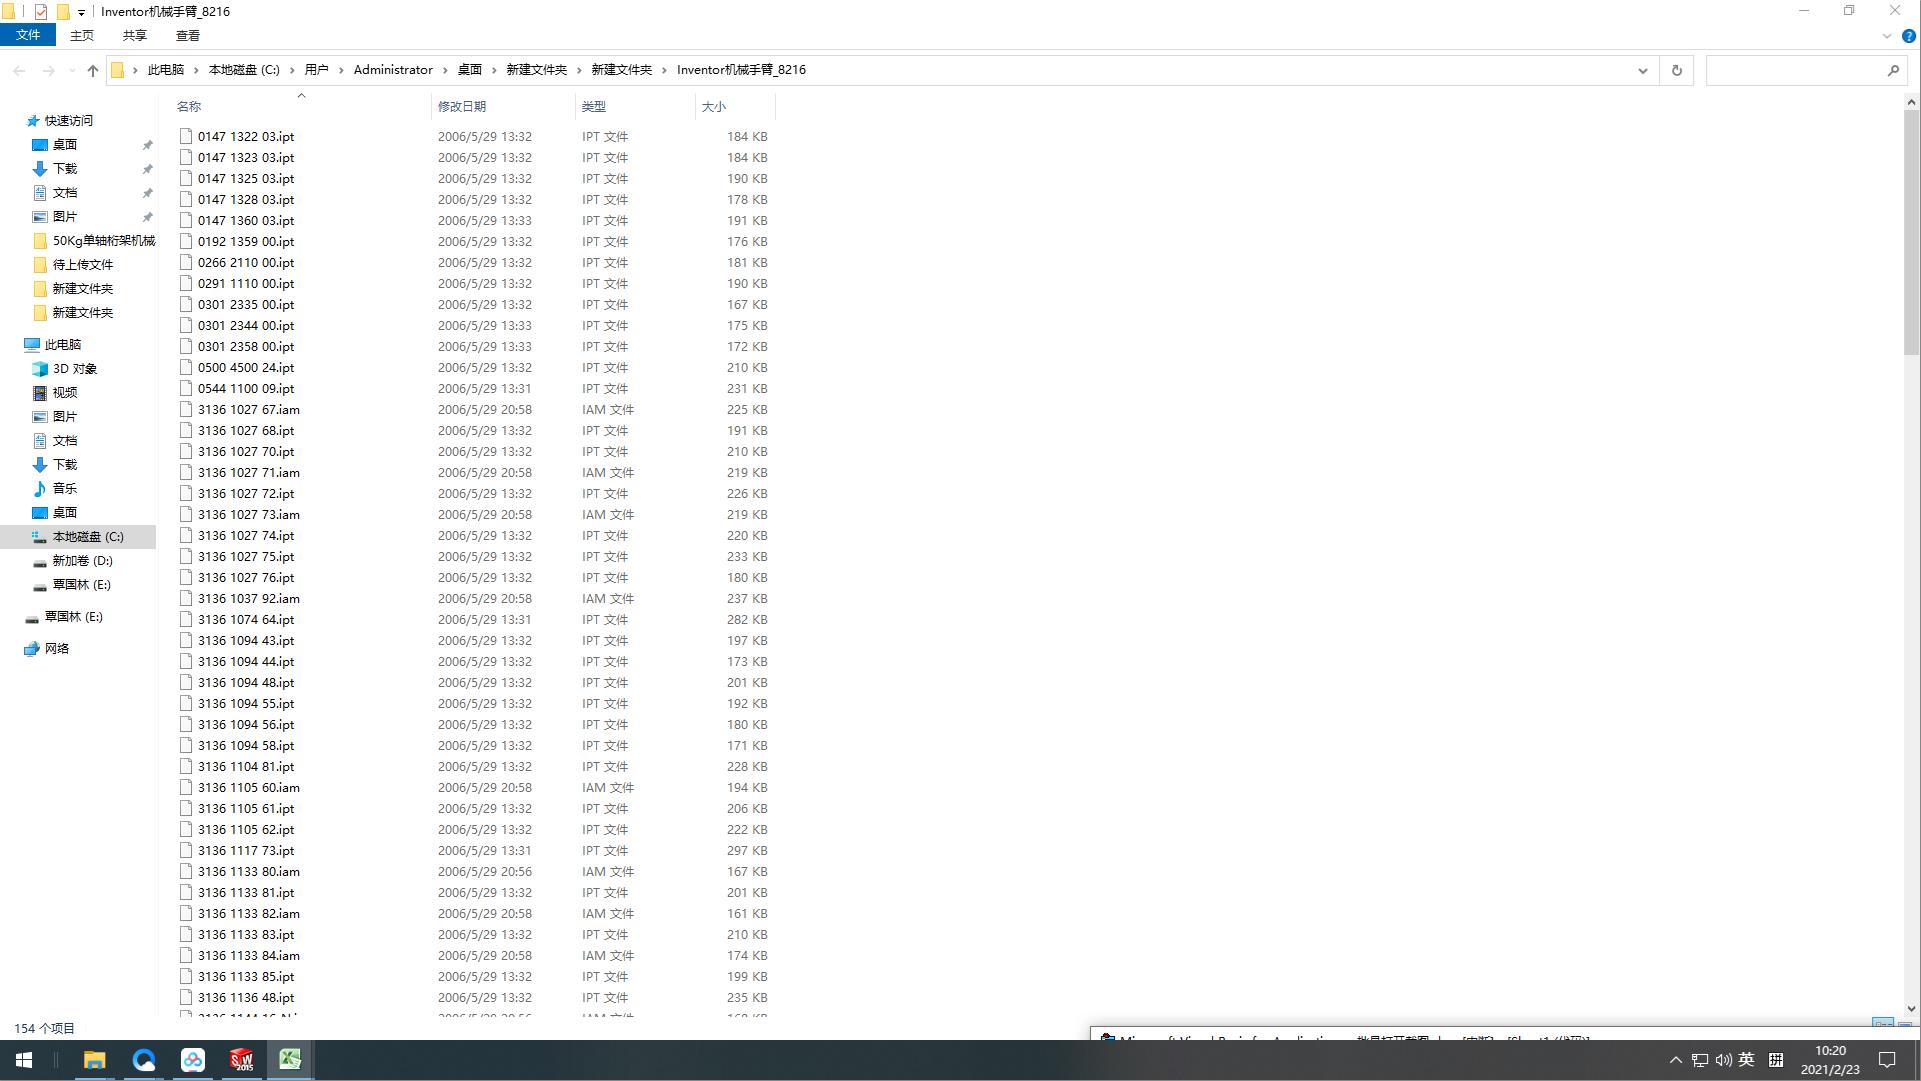Open the Windows Start menu
Image resolution: width=1921 pixels, height=1081 pixels.
click(24, 1060)
